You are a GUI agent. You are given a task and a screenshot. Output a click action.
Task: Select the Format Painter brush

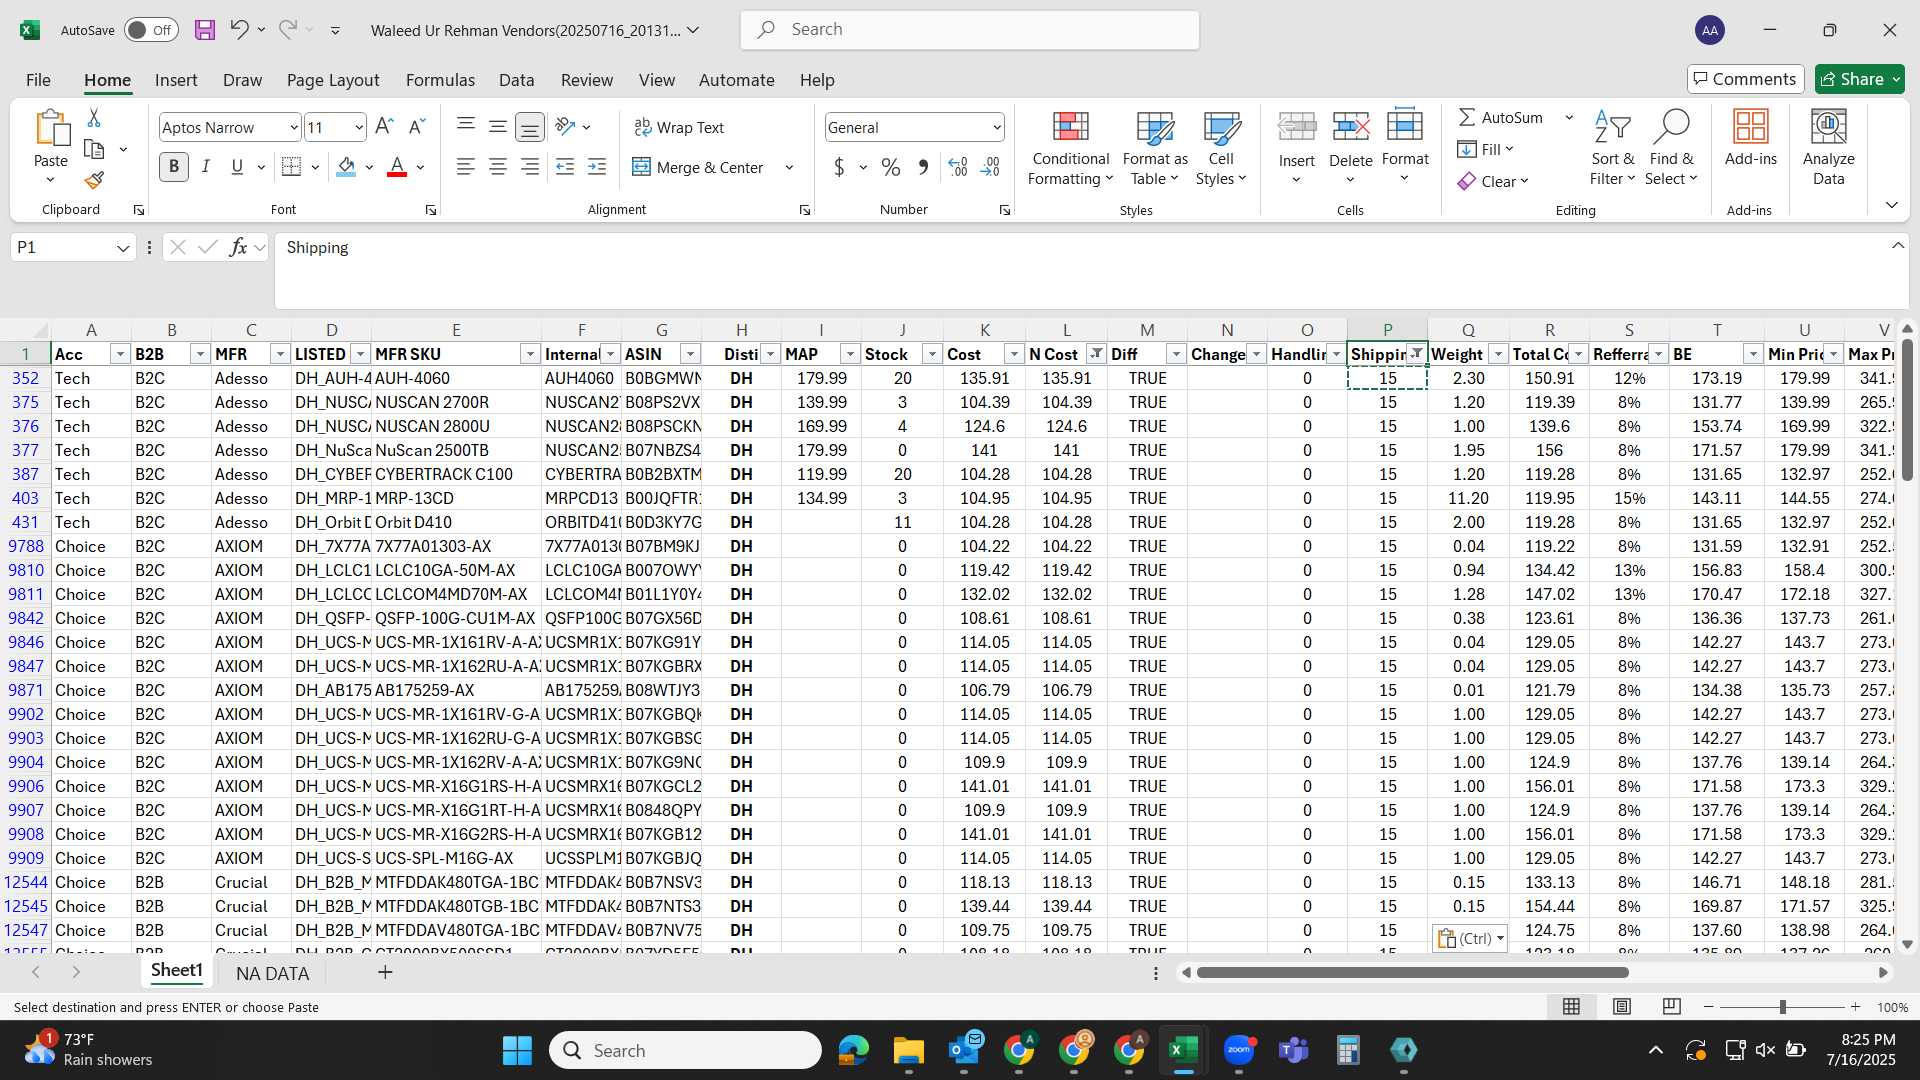point(94,181)
